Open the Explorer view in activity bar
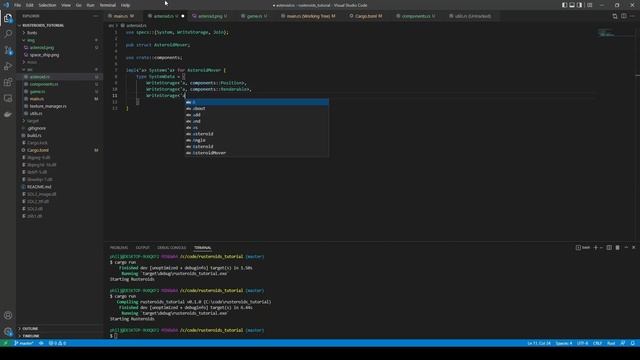640x360 pixels. pos(8,18)
